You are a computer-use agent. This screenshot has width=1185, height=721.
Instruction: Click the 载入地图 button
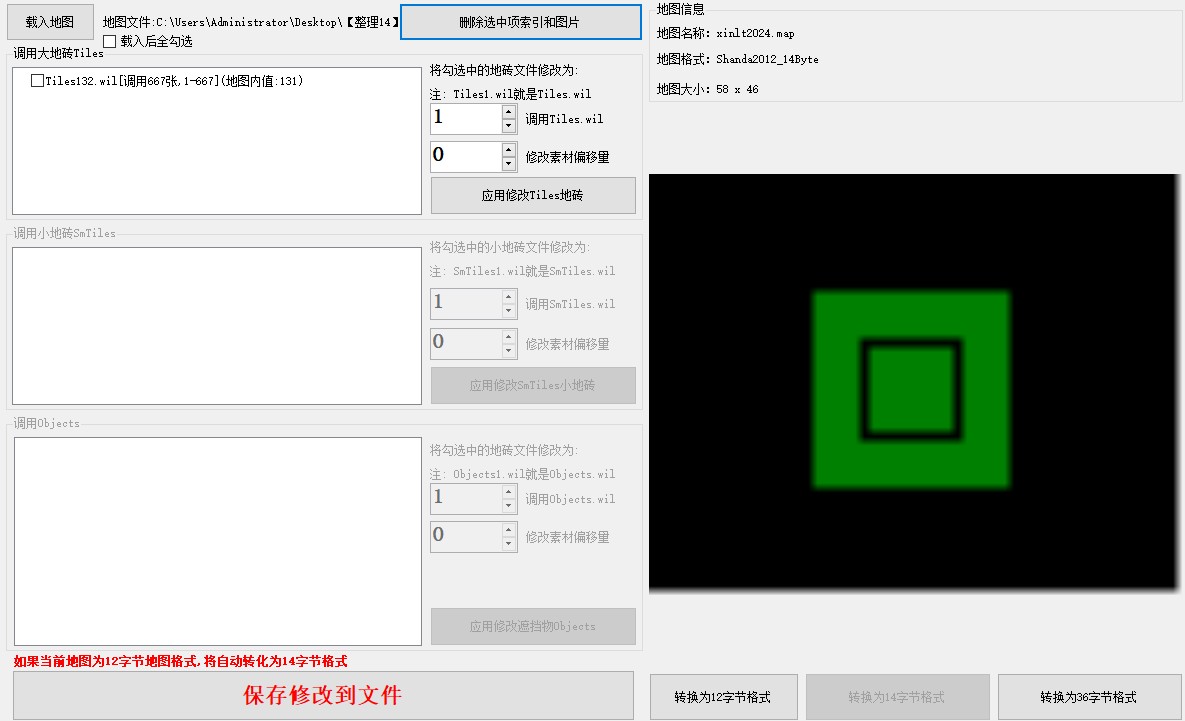coord(49,22)
